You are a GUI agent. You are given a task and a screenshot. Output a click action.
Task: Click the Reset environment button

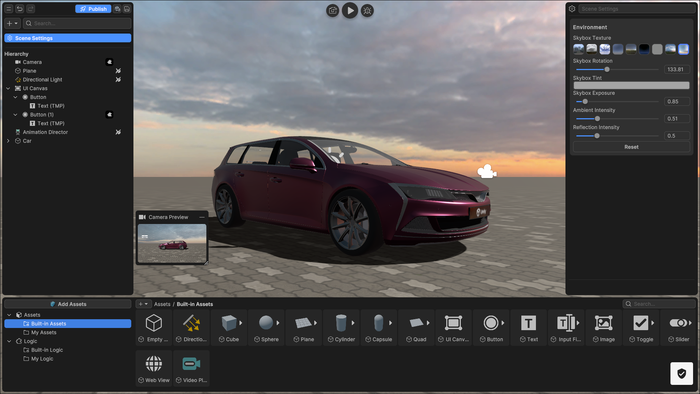[x=631, y=147]
